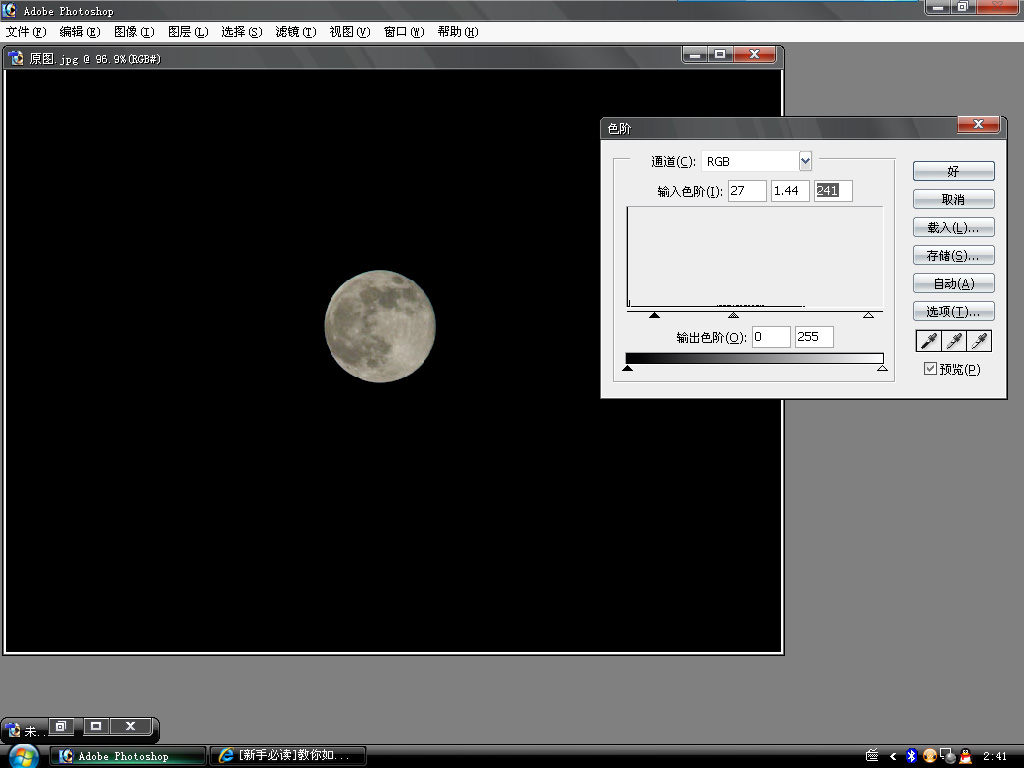The image size is (1024, 768).
Task: Click the input white point slider triangle
Action: [x=868, y=315]
